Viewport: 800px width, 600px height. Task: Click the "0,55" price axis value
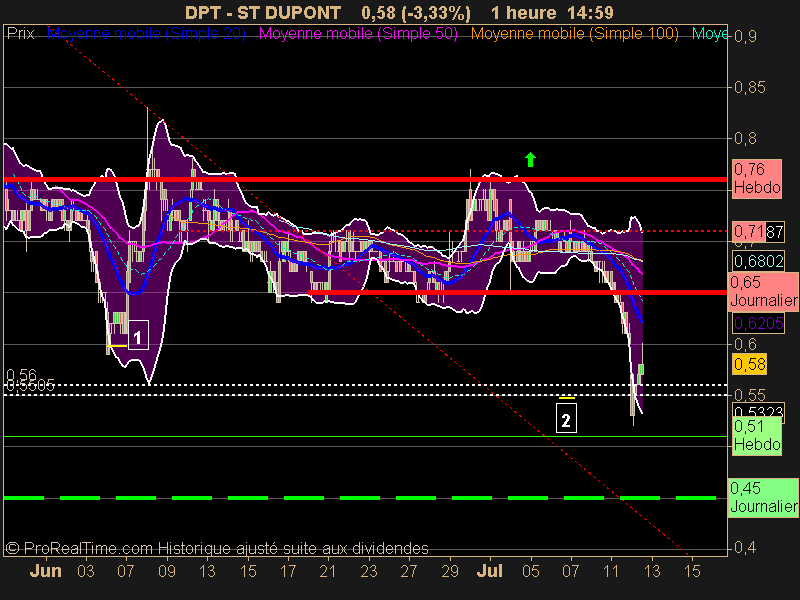(x=749, y=395)
